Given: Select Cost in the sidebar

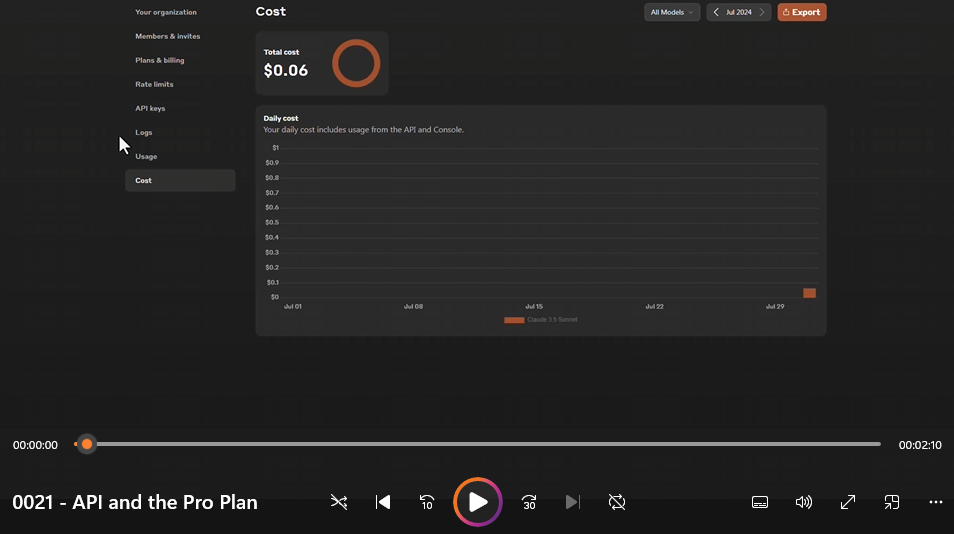Looking at the screenshot, I should pyautogui.click(x=180, y=181).
